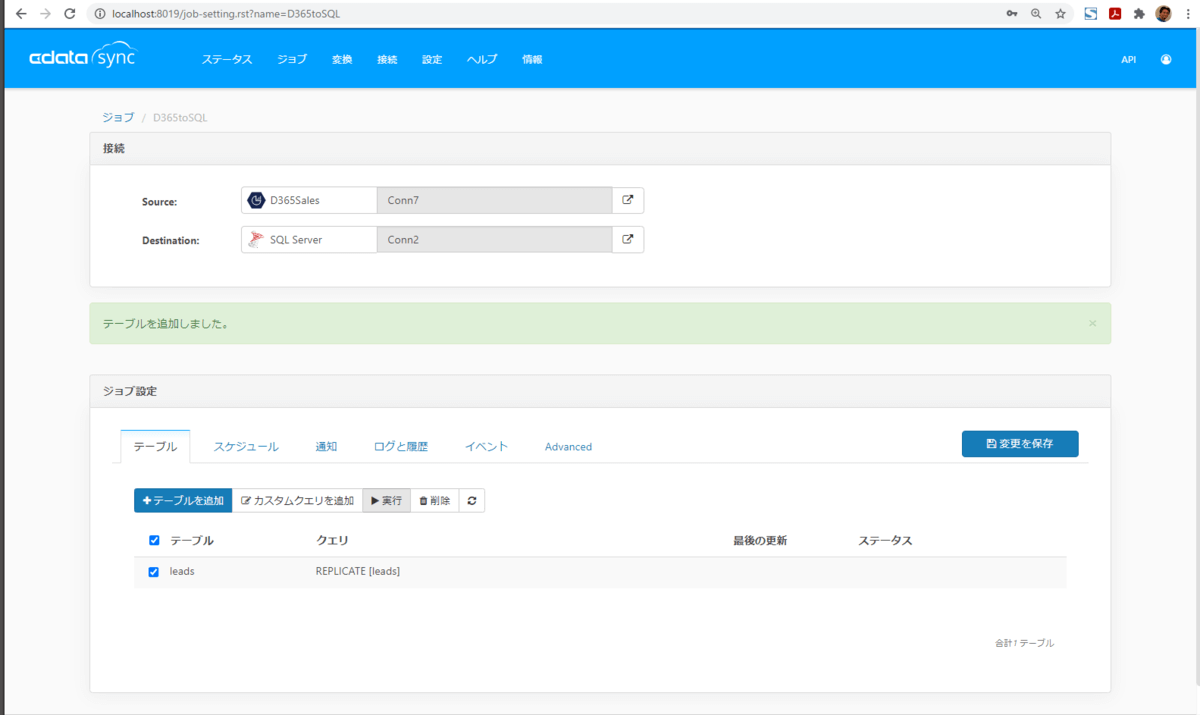Click the Chrome profile avatar
1200x715 pixels.
[1163, 14]
